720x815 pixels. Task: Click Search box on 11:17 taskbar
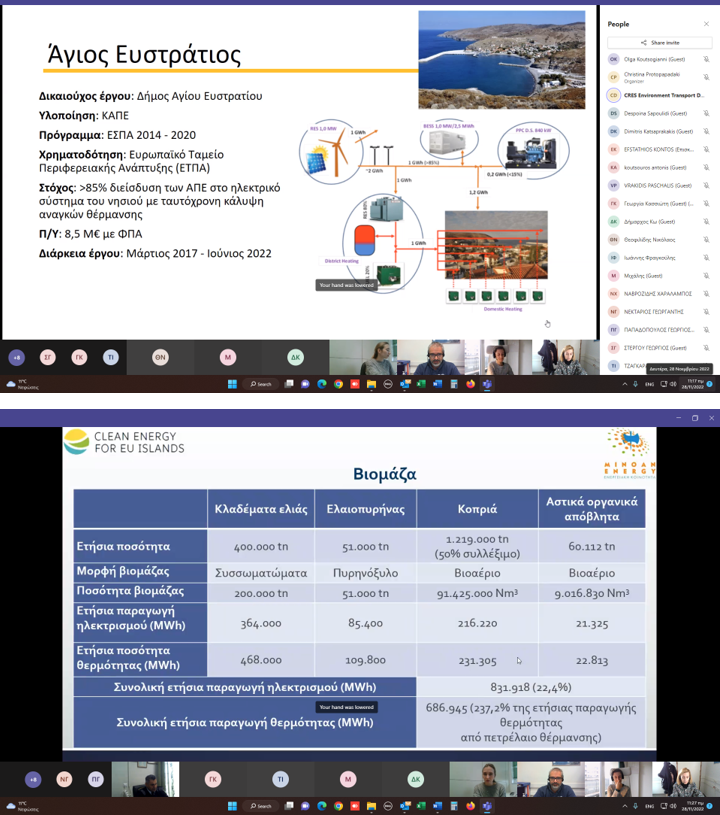click(x=261, y=384)
